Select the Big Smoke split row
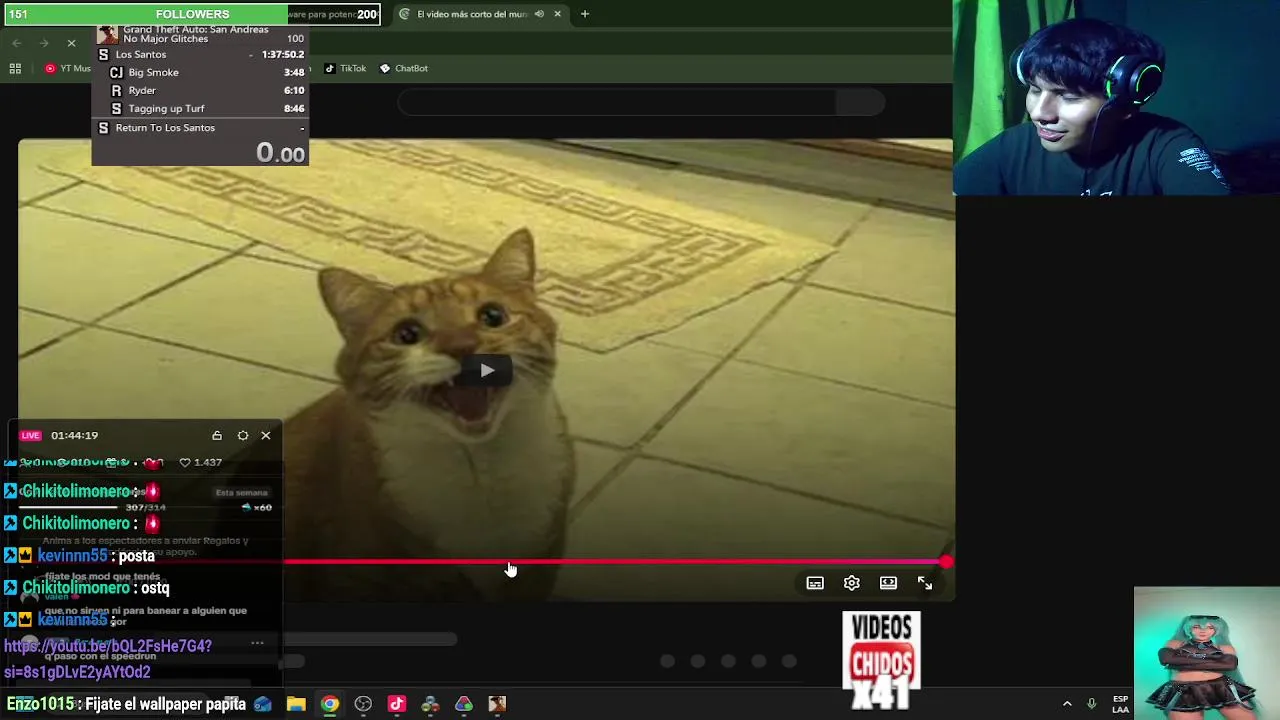 (x=200, y=72)
